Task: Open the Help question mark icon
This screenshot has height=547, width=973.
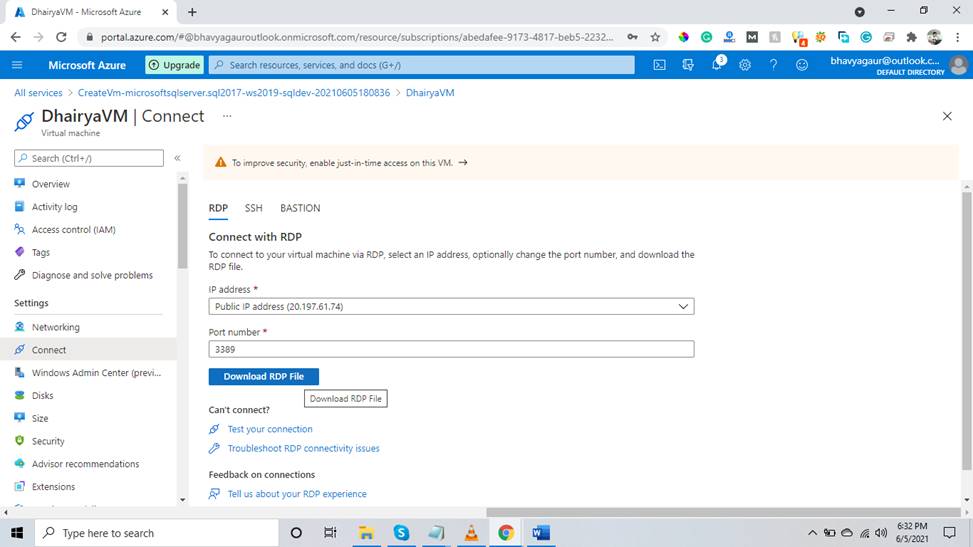Action: [x=773, y=65]
